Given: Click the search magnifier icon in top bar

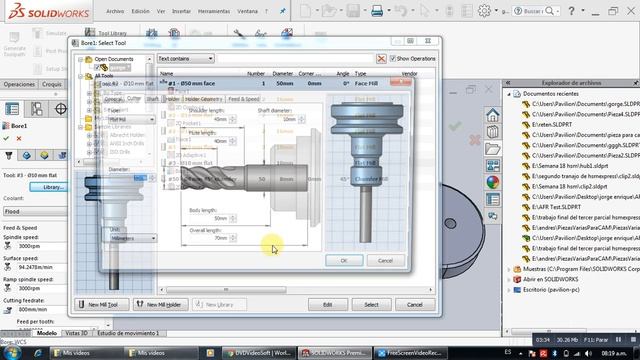Looking at the screenshot, I should (550, 11).
